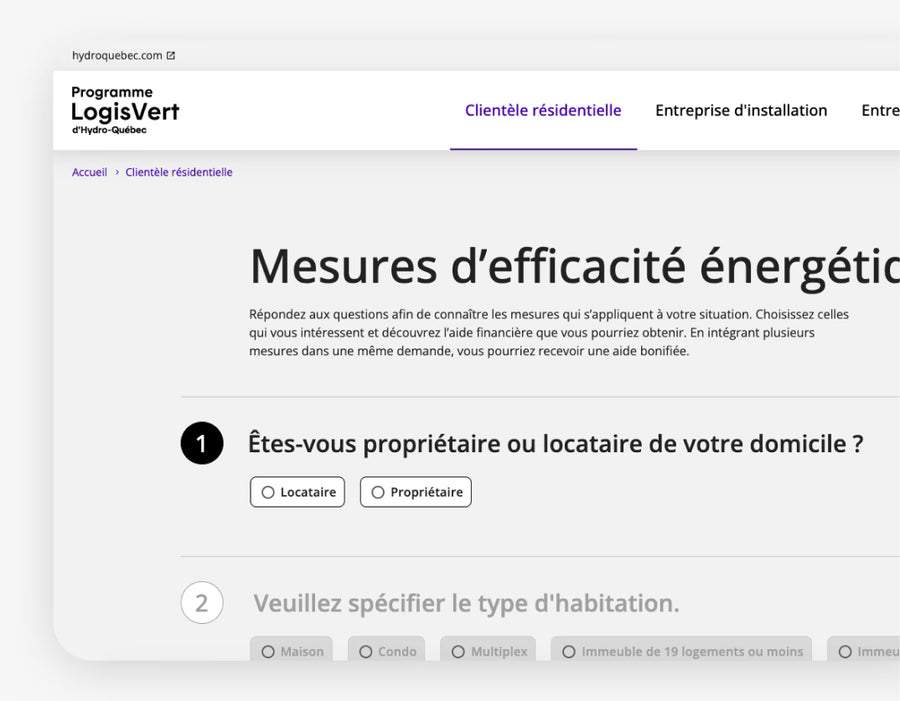Select the Locataire radio option
This screenshot has width=900, height=701.
[297, 492]
